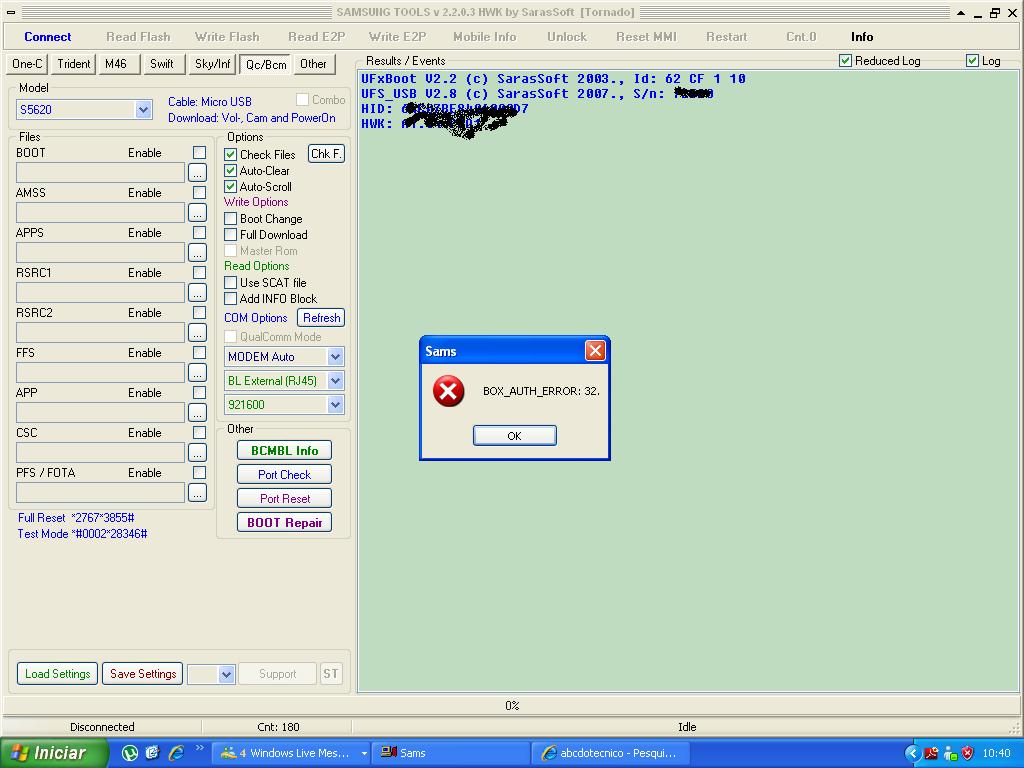This screenshot has height=768, width=1024.
Task: Switch to the Trident tab
Action: [x=74, y=64]
